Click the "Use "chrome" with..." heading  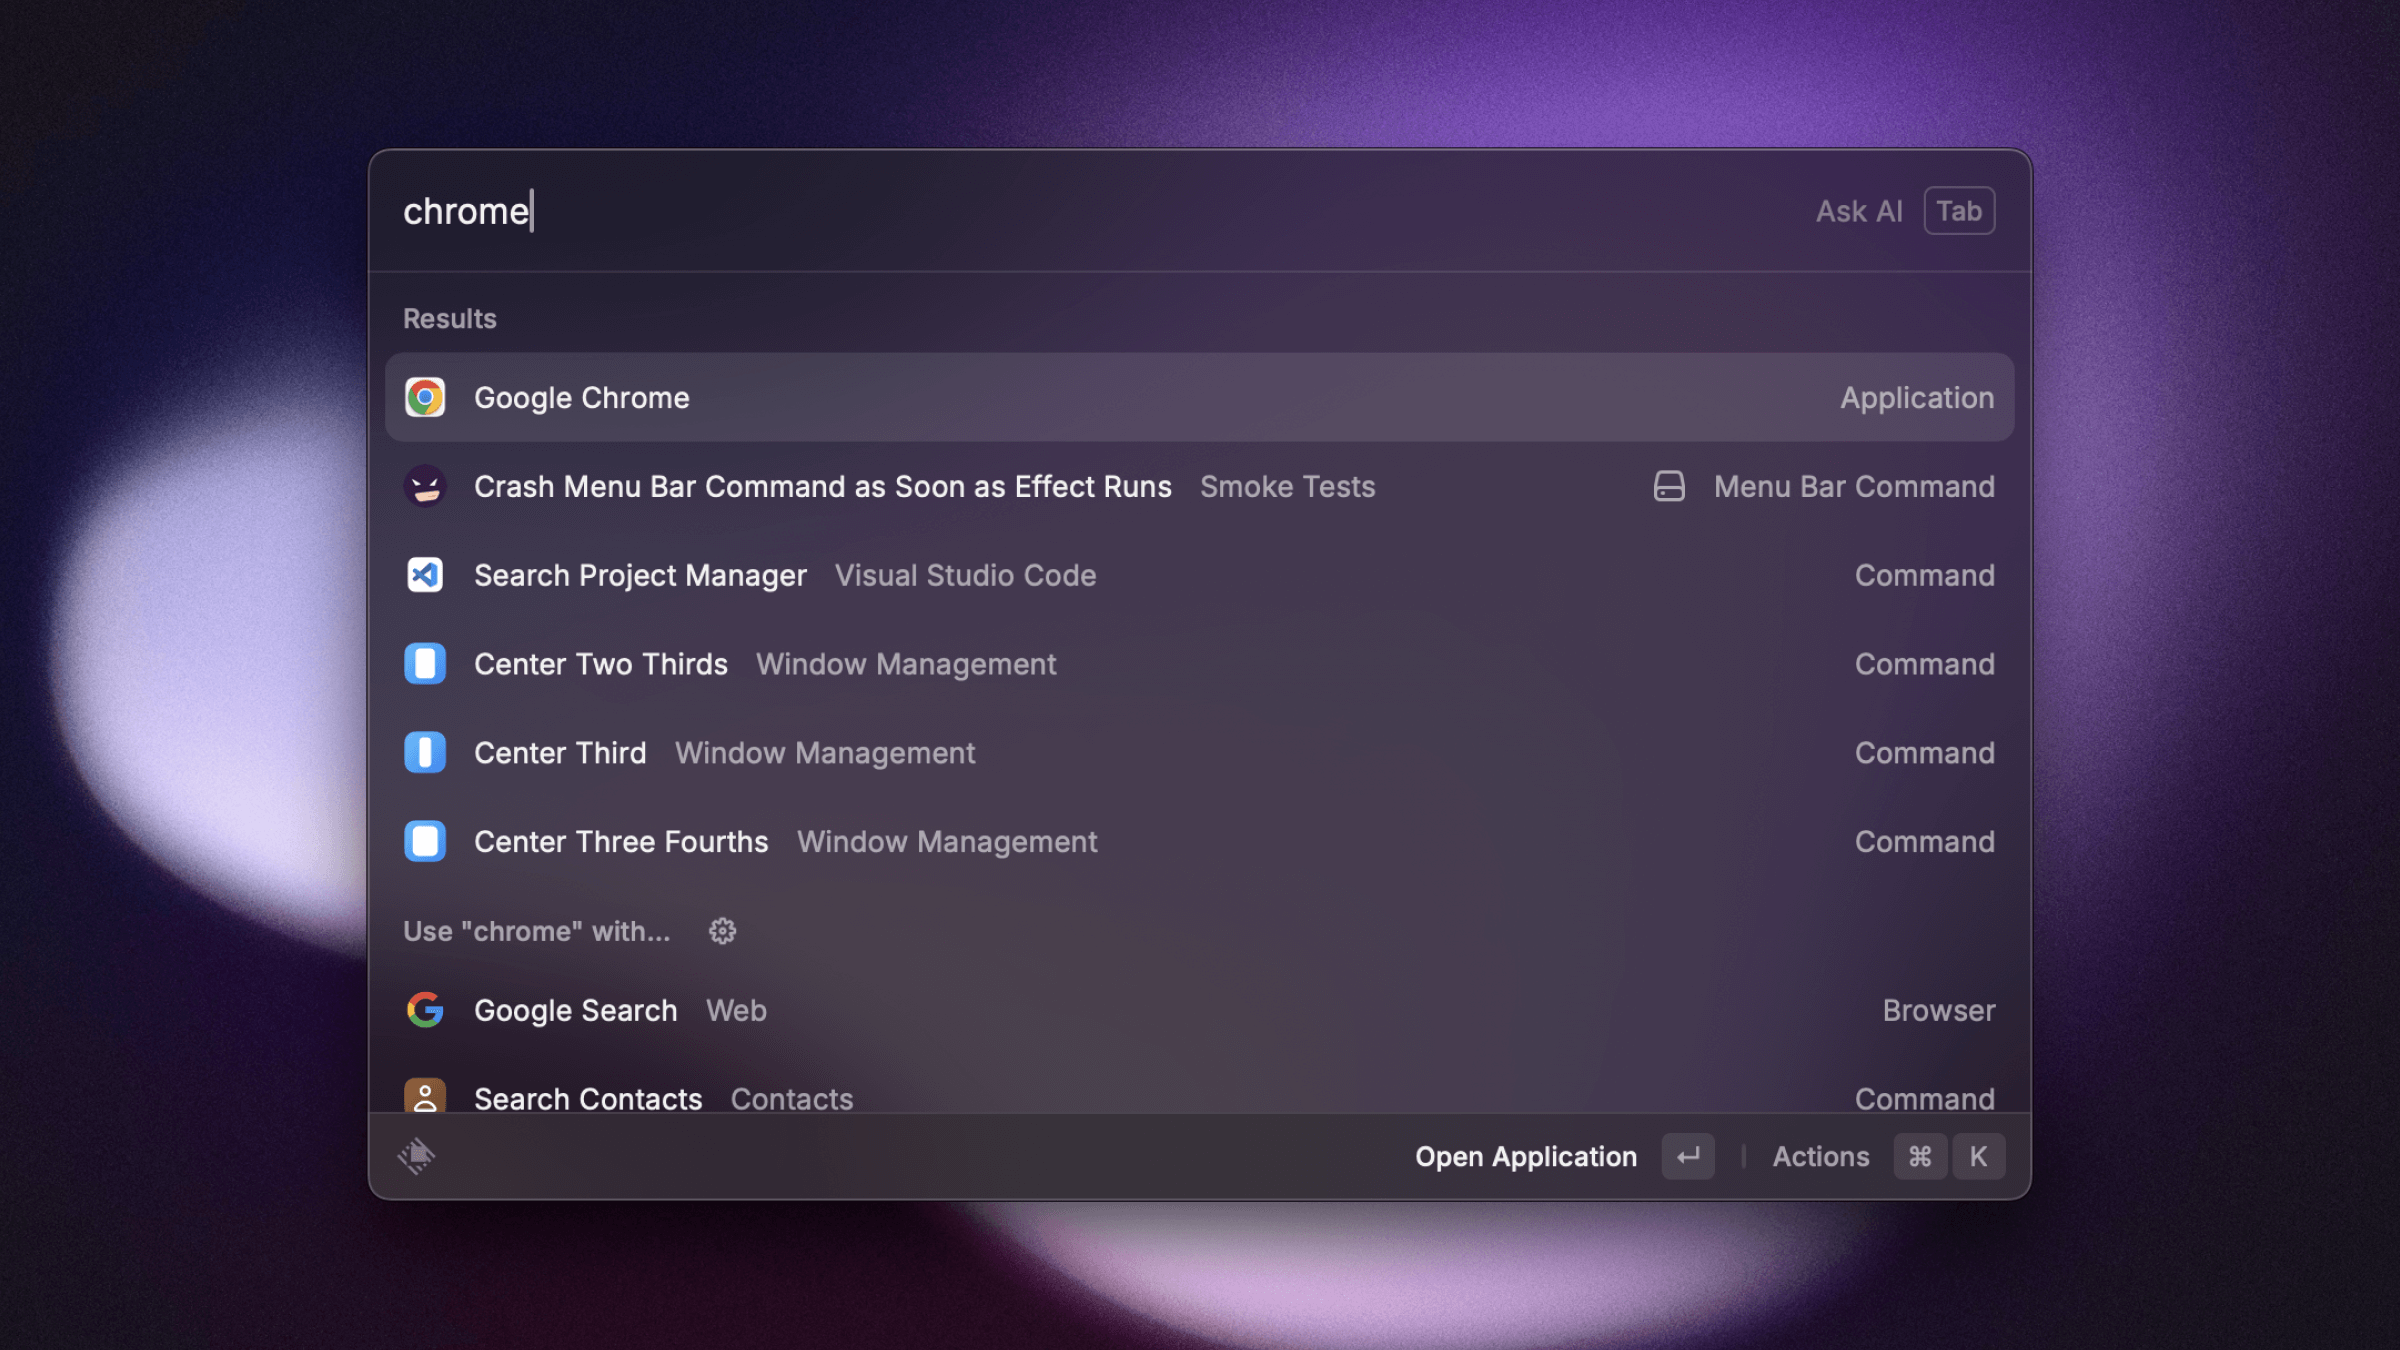click(x=537, y=931)
